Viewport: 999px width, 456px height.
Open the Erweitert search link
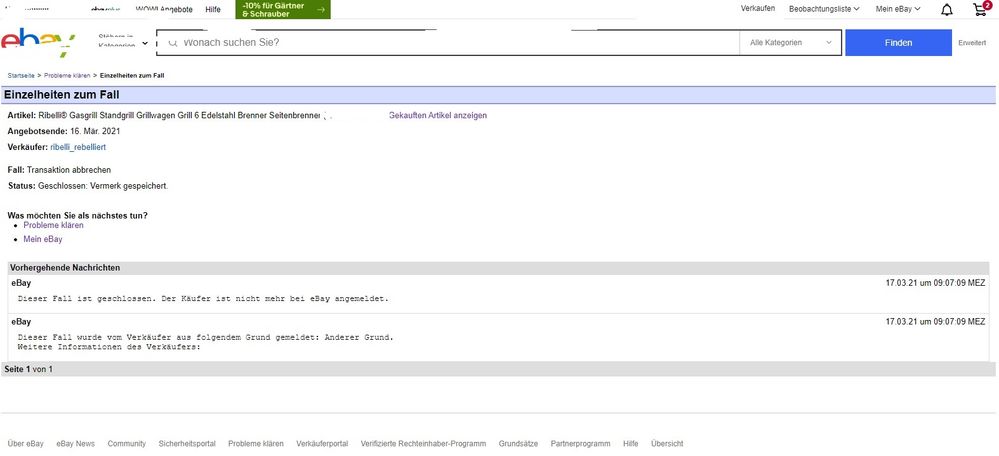click(x=972, y=43)
